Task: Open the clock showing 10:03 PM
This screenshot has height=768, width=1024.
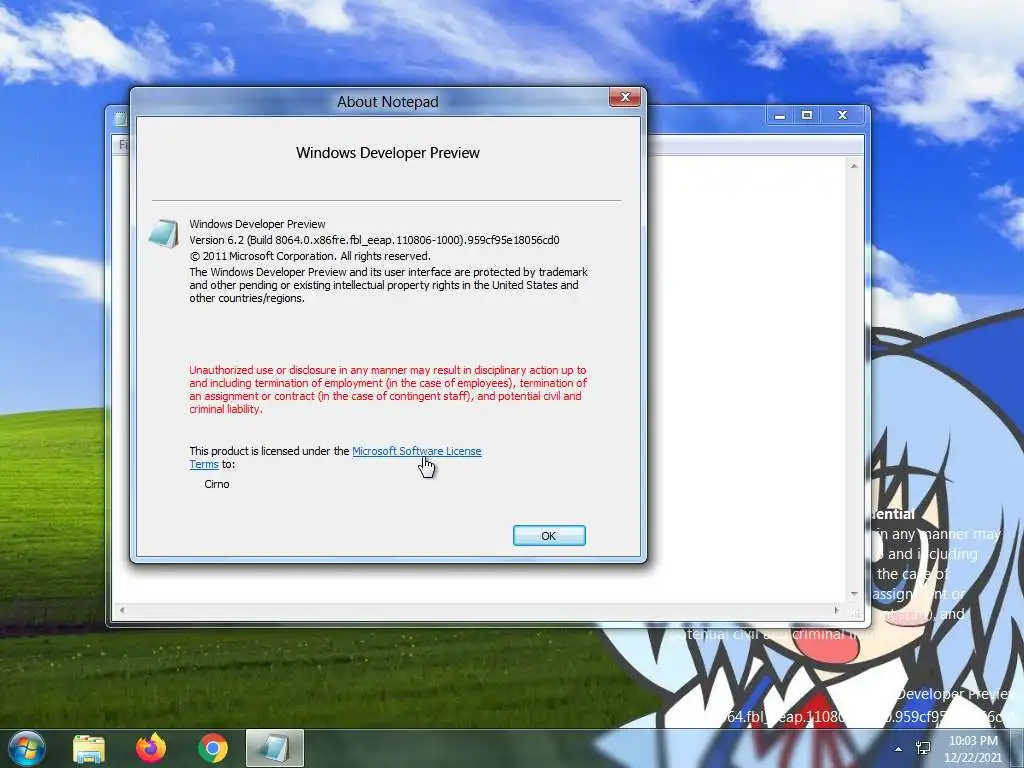Action: point(973,749)
